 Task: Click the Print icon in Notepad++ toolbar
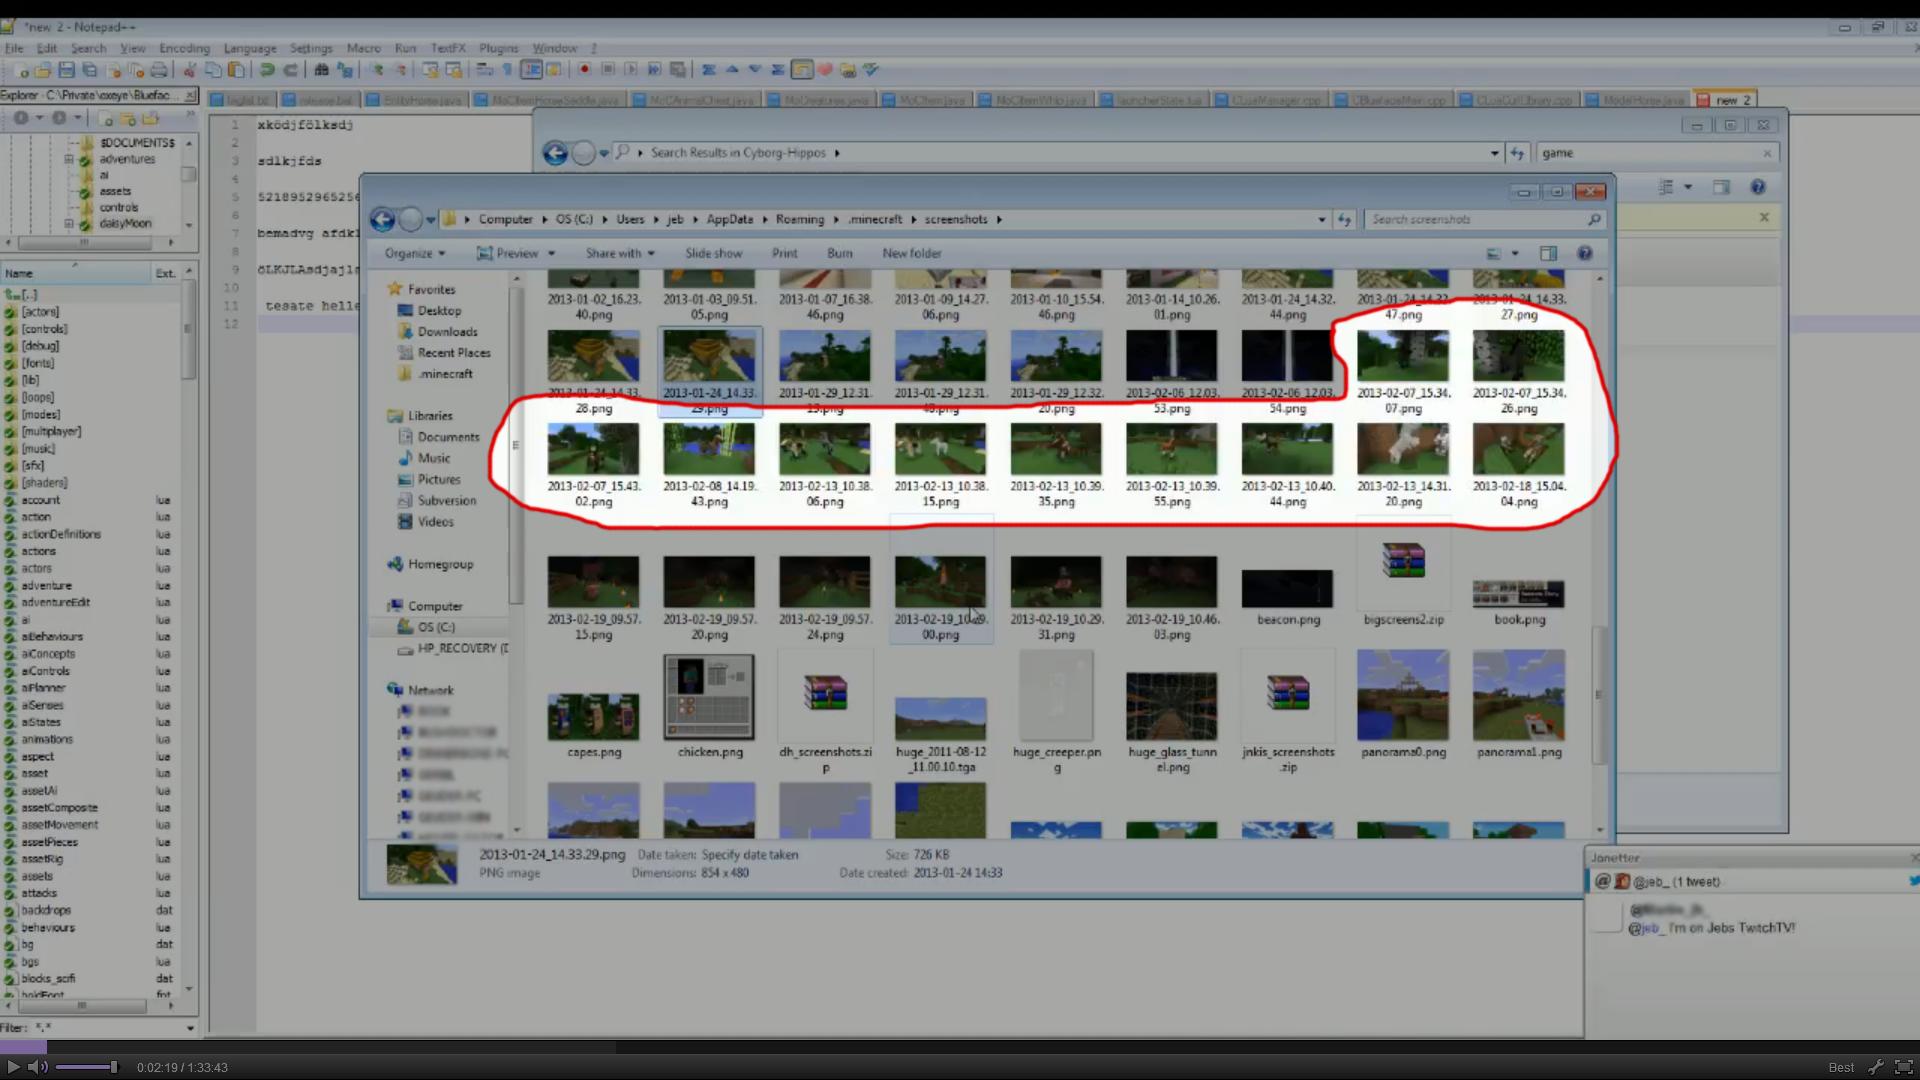[x=159, y=70]
